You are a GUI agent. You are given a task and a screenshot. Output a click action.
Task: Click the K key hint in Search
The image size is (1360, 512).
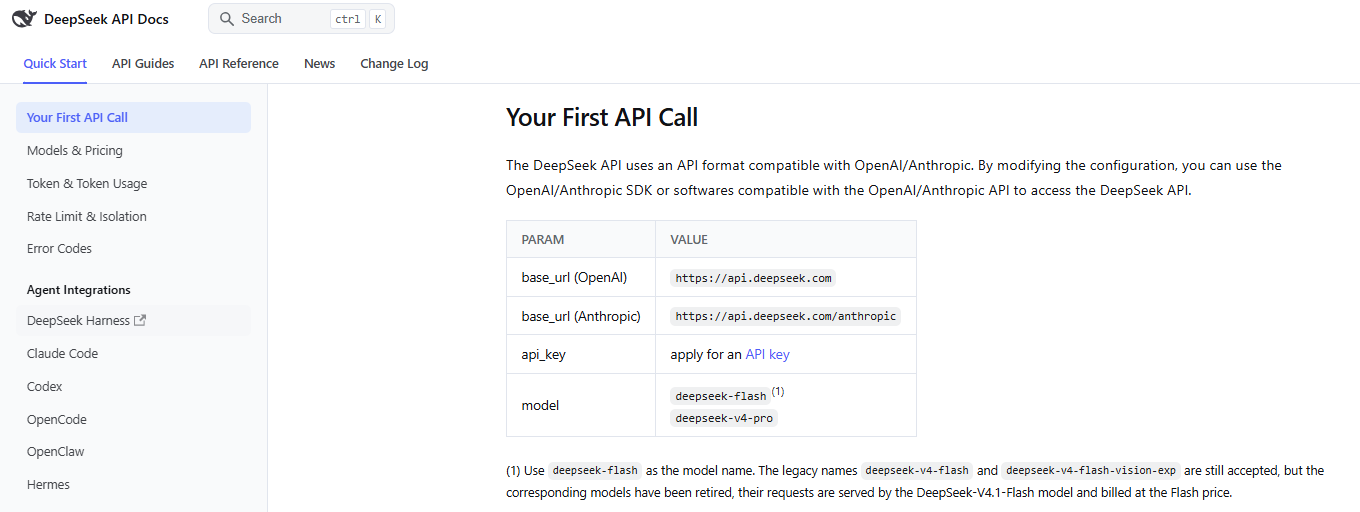pos(377,19)
